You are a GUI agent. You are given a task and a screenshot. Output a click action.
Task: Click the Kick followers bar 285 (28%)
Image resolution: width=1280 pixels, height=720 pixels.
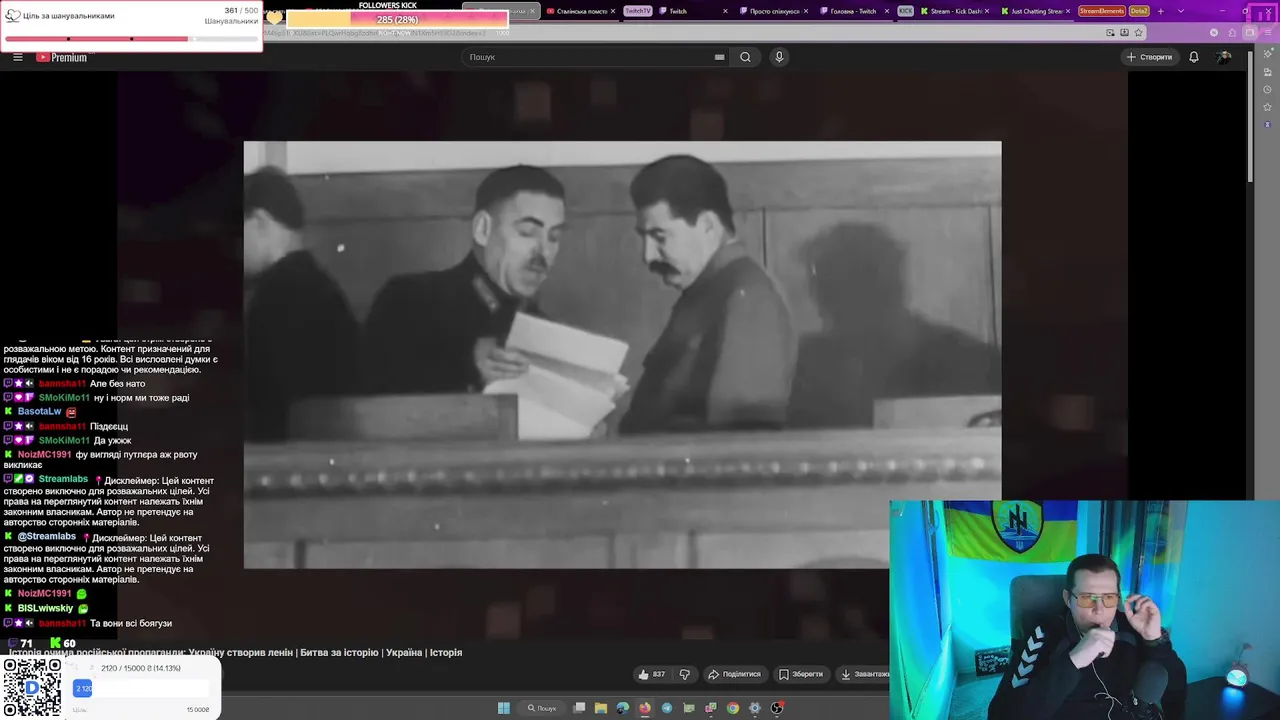397,19
